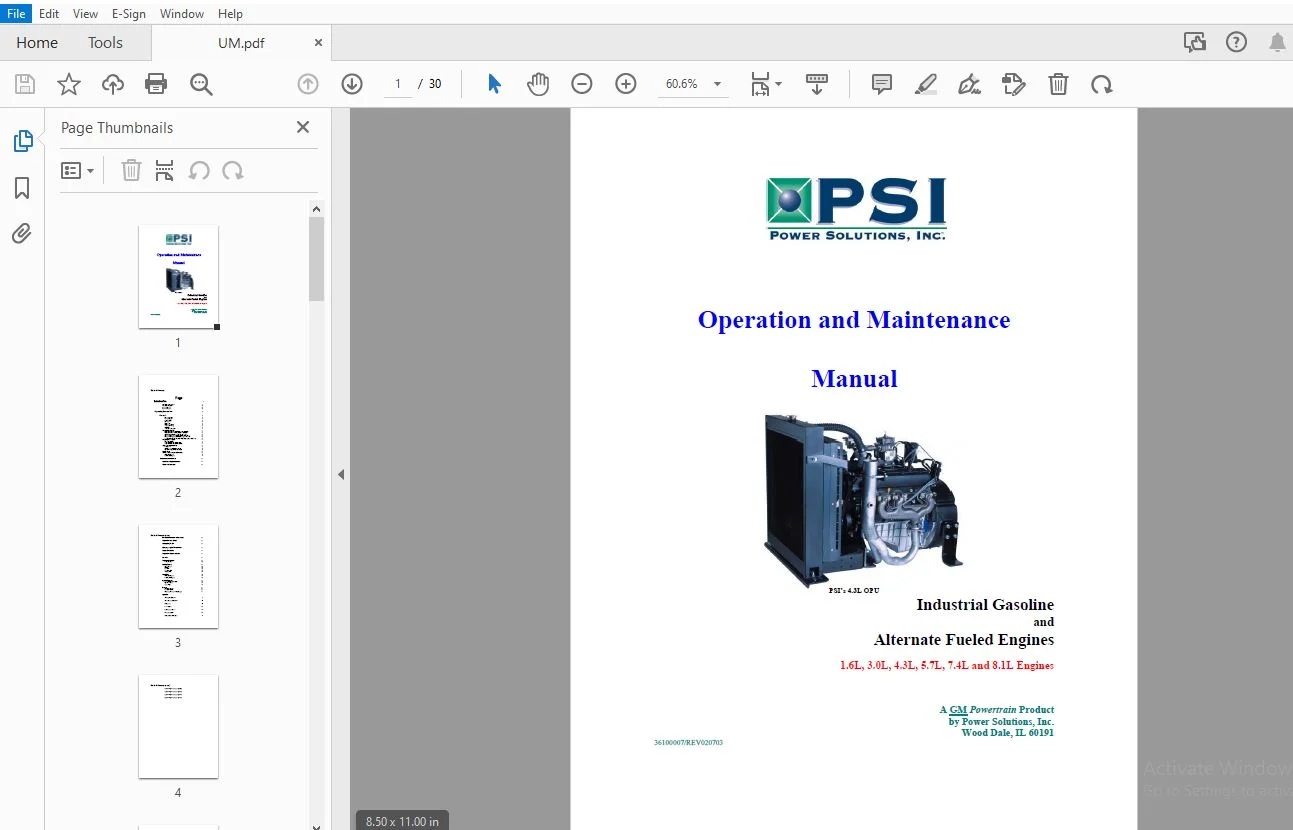Go to next page arrow
The width and height of the screenshot is (1293, 830).
point(352,84)
